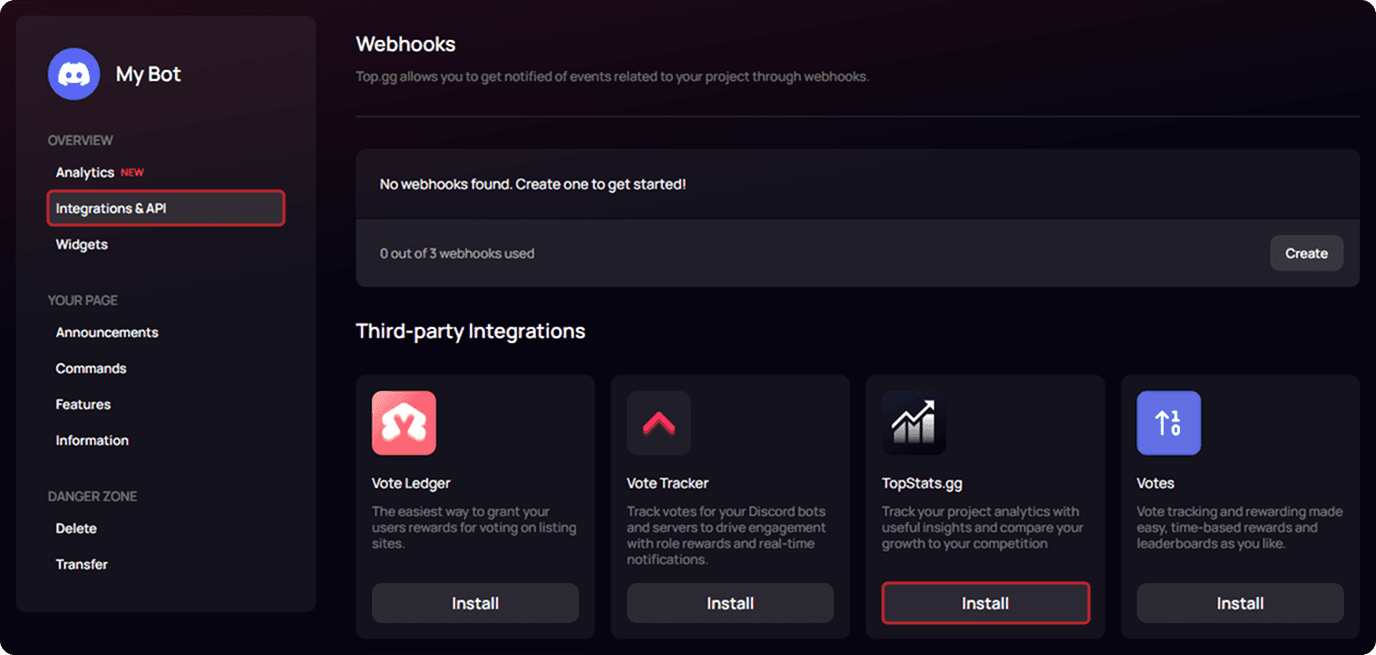Screen dimensions: 1376x655
Task: Click the My Bot title
Action: pyautogui.click(x=148, y=74)
